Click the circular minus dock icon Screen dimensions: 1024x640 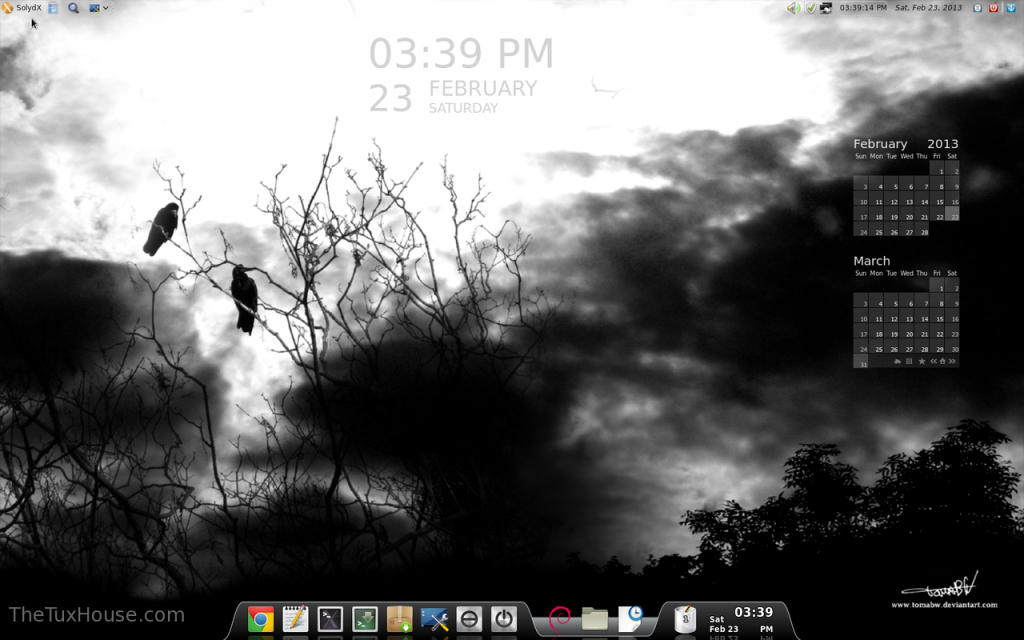[x=469, y=618]
